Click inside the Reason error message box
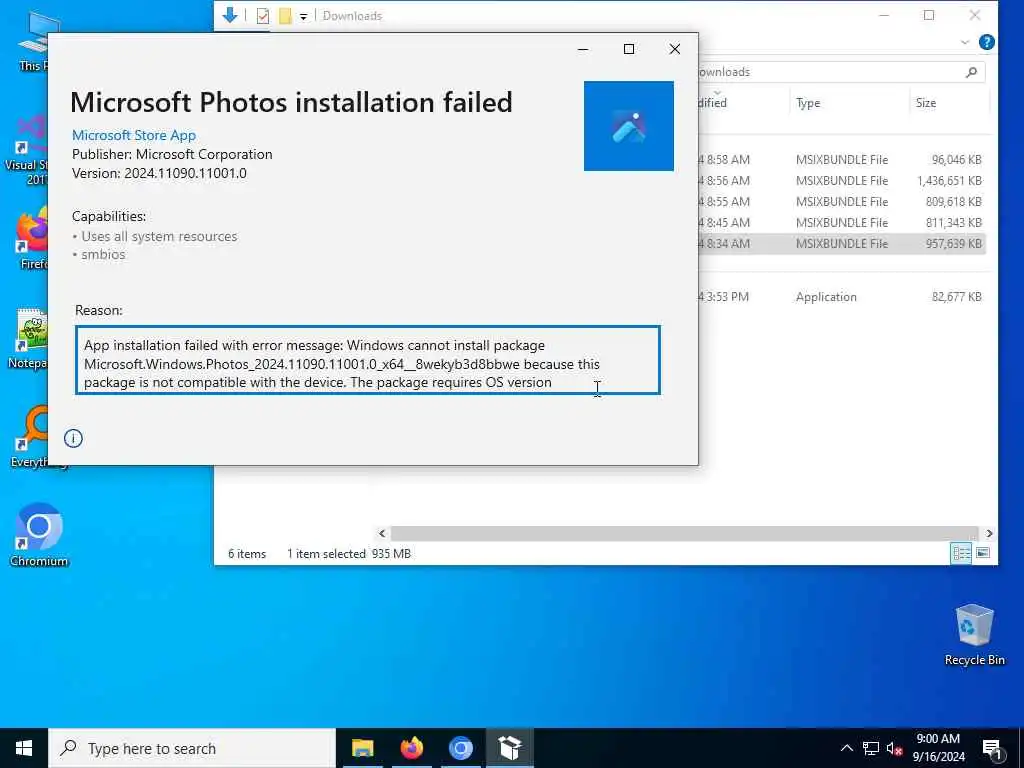 (x=368, y=360)
